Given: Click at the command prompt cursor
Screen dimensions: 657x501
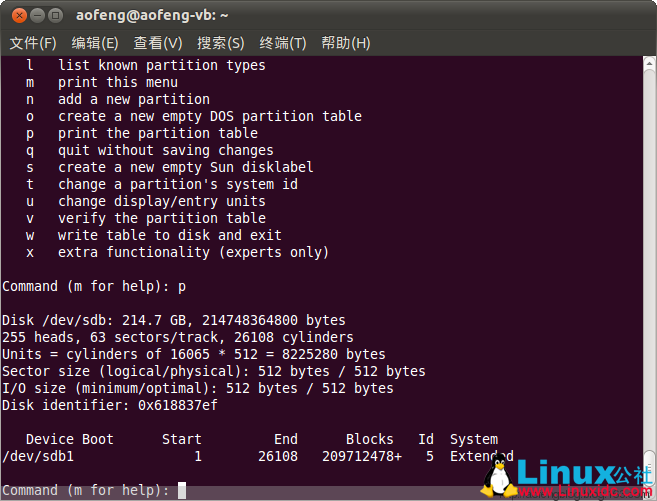Looking at the screenshot, I should (x=182, y=490).
